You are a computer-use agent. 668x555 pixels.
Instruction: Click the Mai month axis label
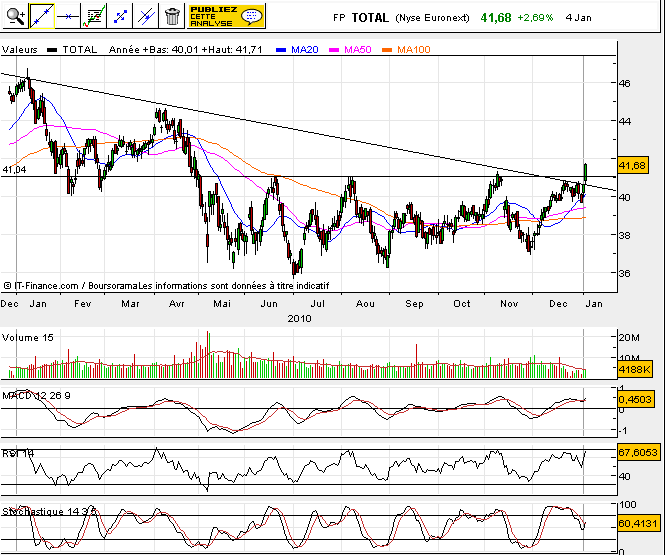[x=222, y=304]
